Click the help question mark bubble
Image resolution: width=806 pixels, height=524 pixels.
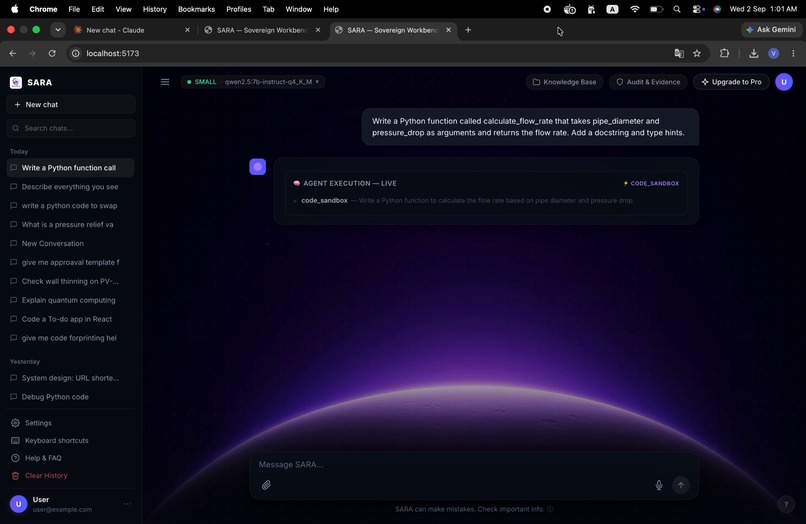click(x=785, y=504)
